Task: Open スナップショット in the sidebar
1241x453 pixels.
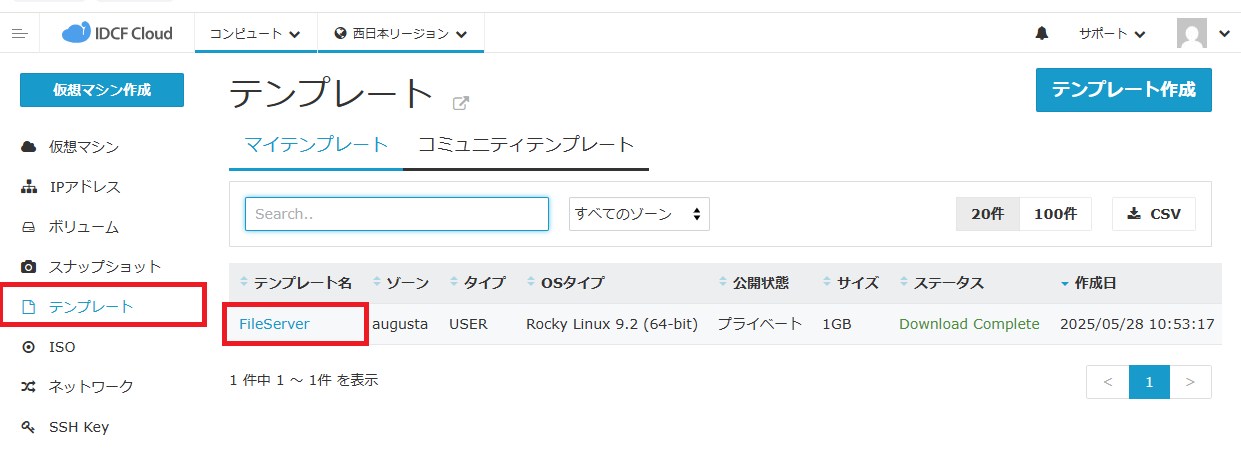Action: [104, 267]
